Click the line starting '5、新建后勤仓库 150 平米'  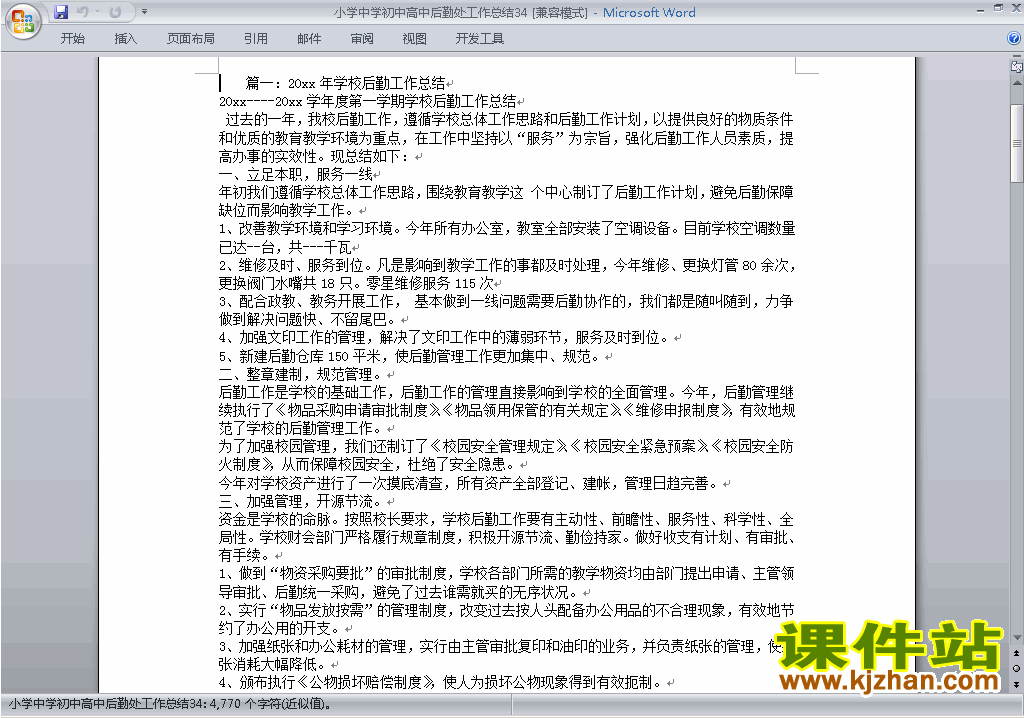coord(409,356)
